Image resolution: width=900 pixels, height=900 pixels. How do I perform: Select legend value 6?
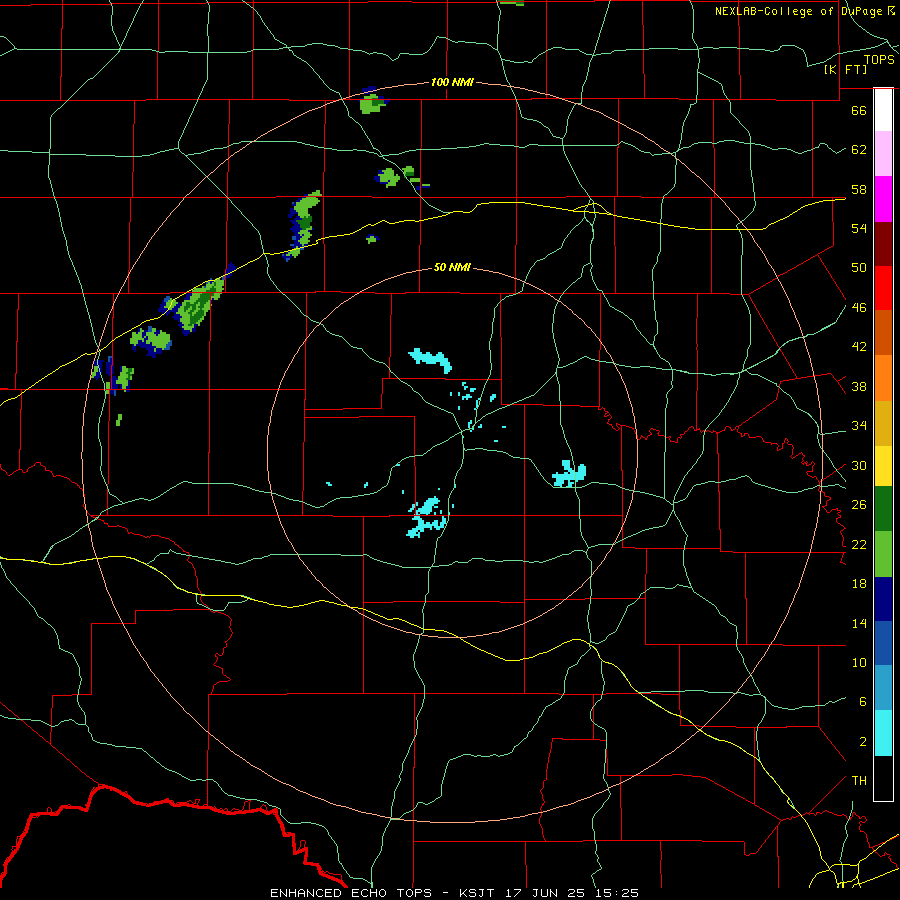point(863,702)
